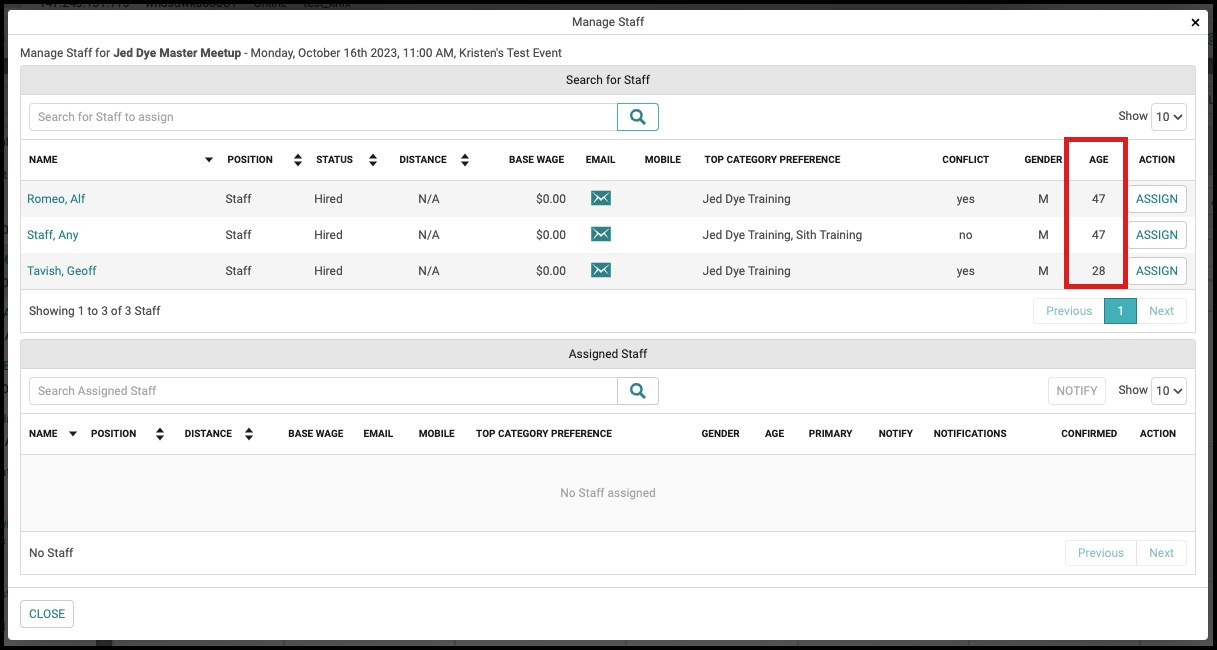
Task: Click the Top Category Preference header in Search for Staff
Action: click(772, 160)
